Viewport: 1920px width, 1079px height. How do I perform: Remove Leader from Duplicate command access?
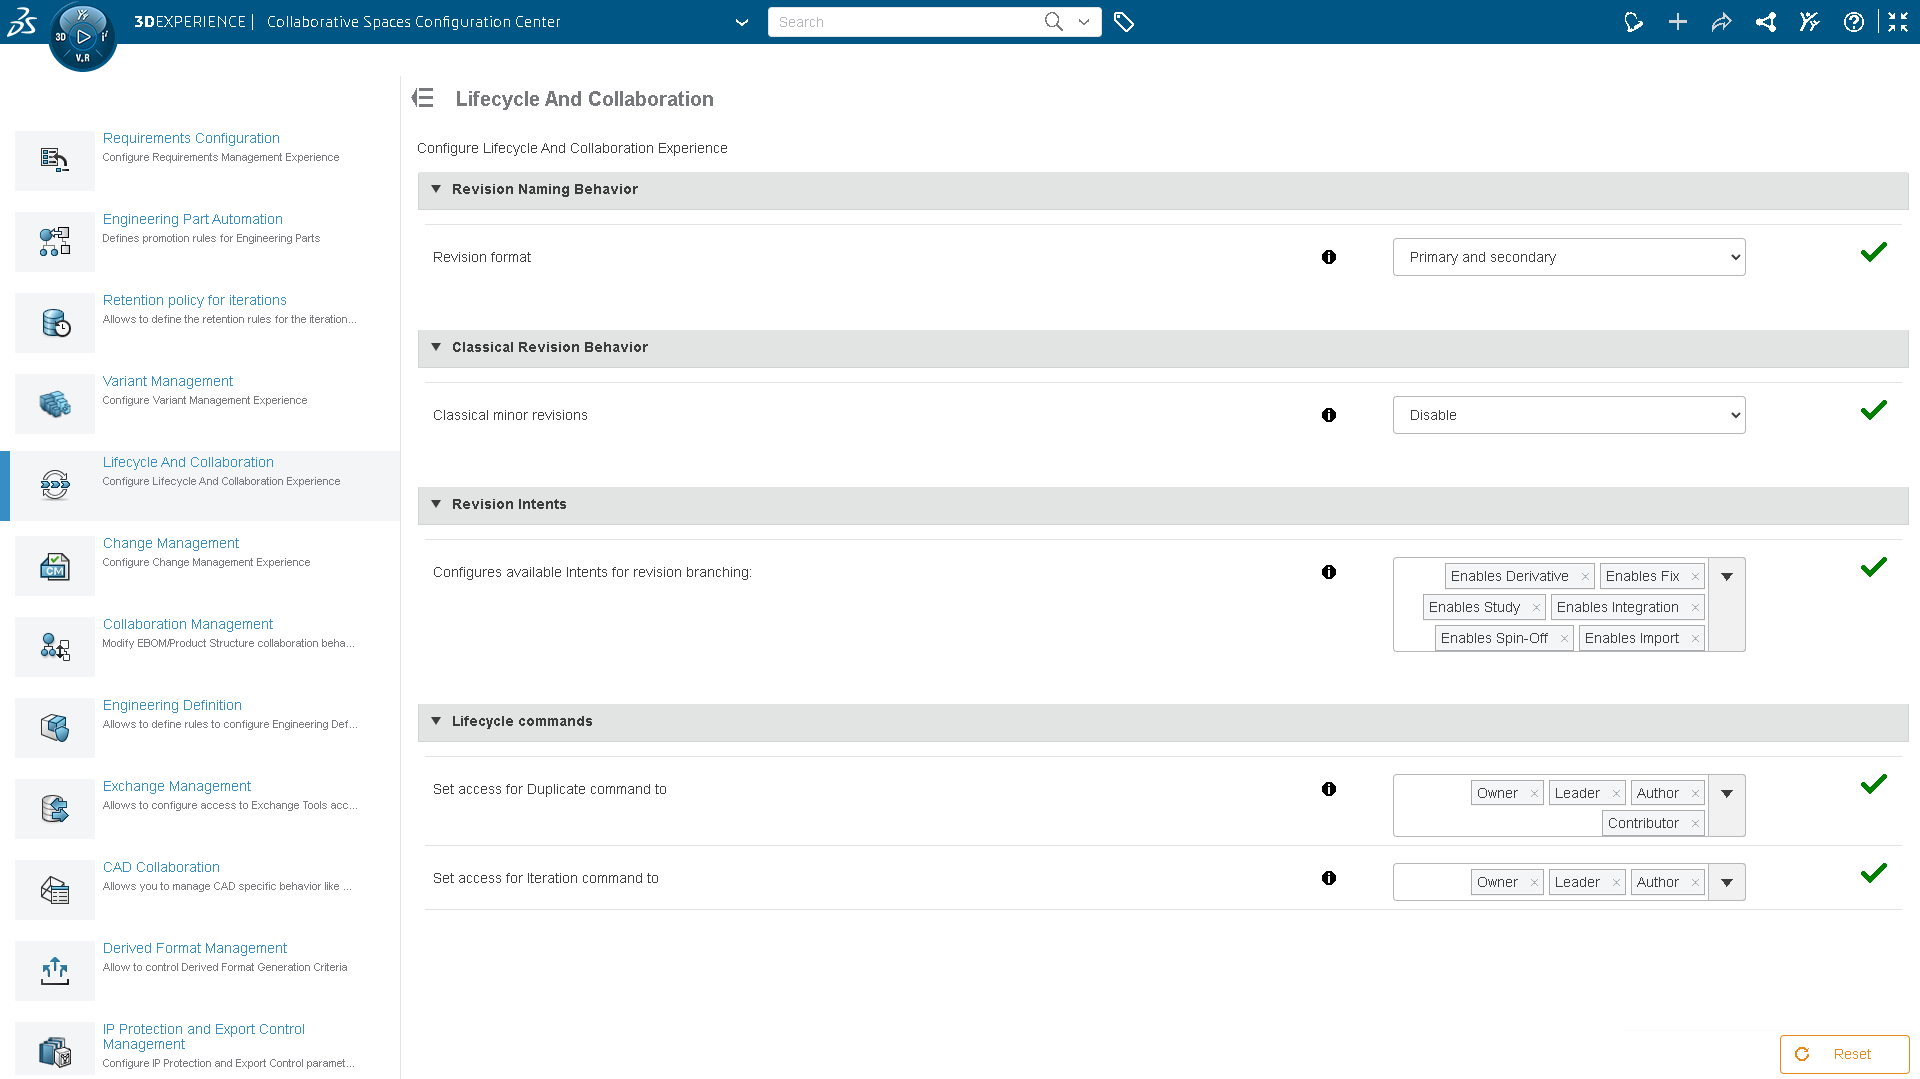pos(1616,794)
